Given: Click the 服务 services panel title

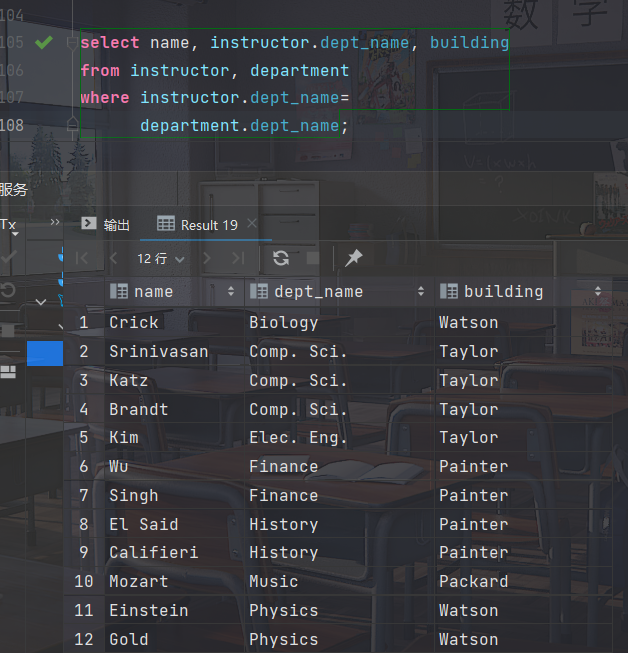Looking at the screenshot, I should [x=14, y=189].
